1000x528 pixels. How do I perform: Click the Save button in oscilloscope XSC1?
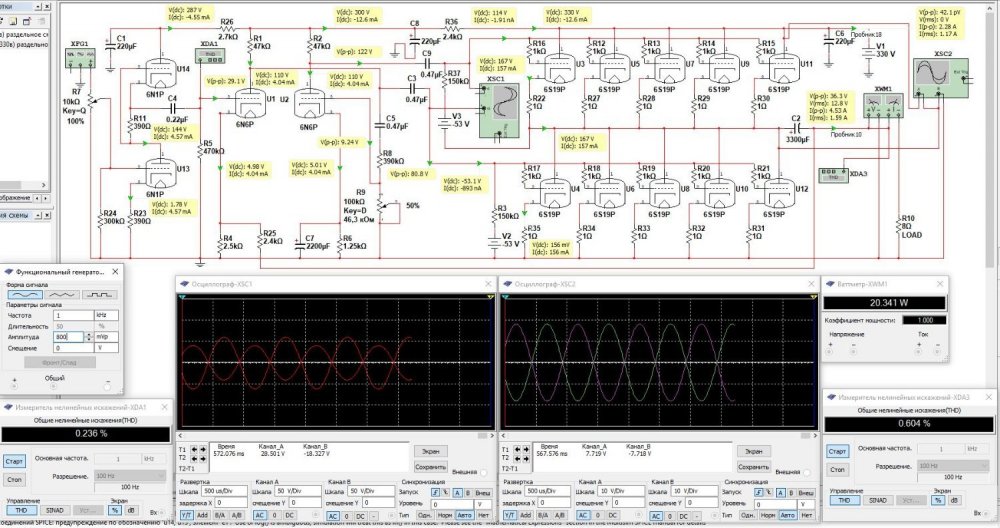(430, 466)
